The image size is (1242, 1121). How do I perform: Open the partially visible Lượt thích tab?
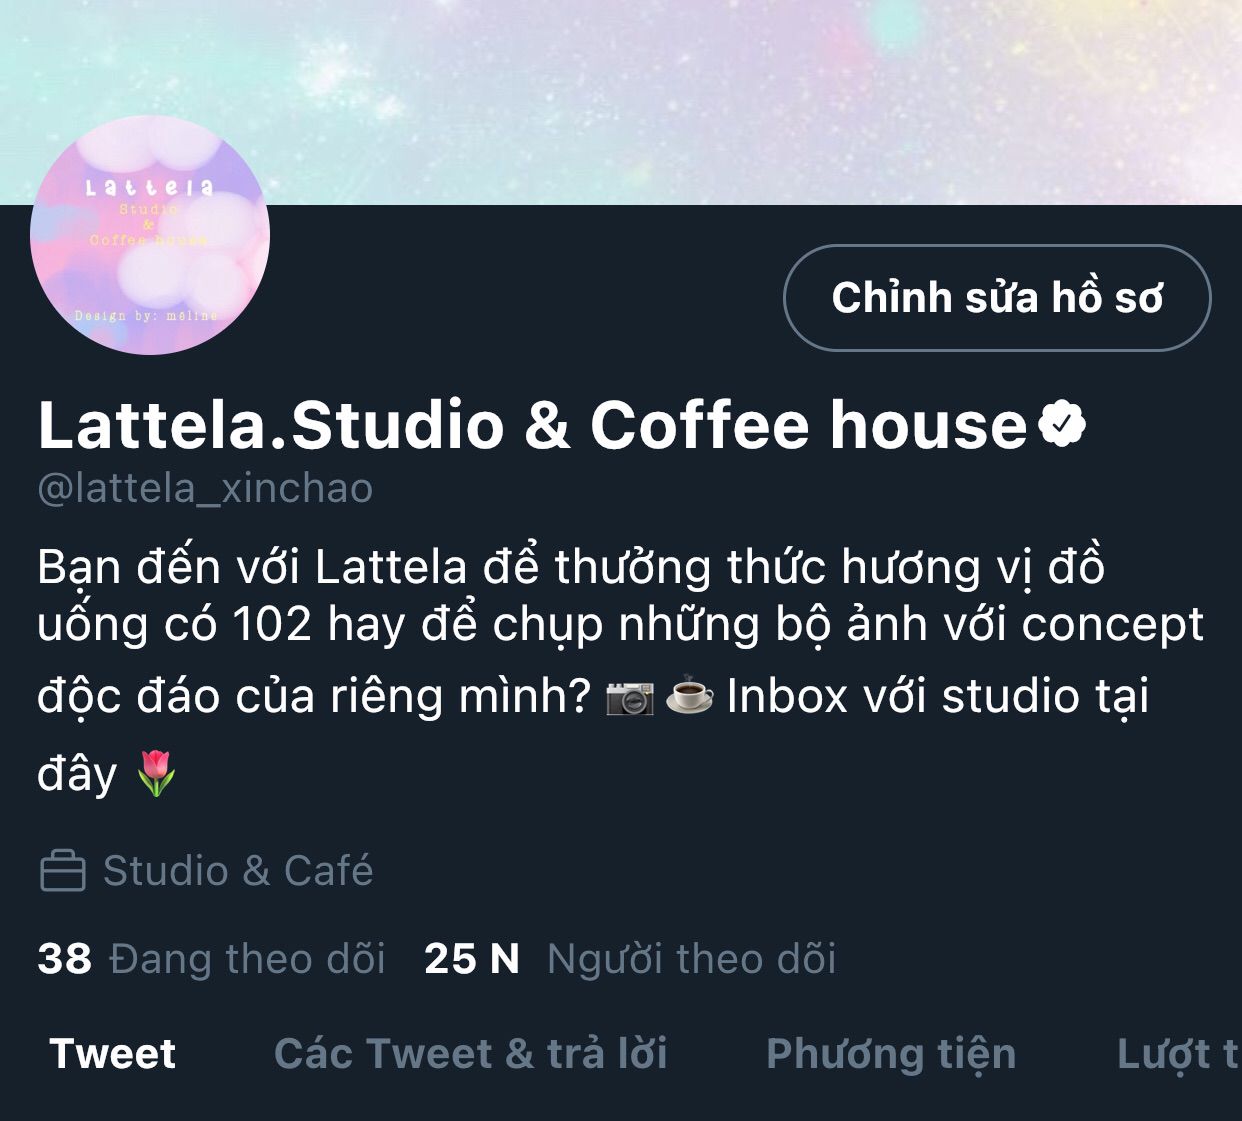[x=1178, y=1054]
